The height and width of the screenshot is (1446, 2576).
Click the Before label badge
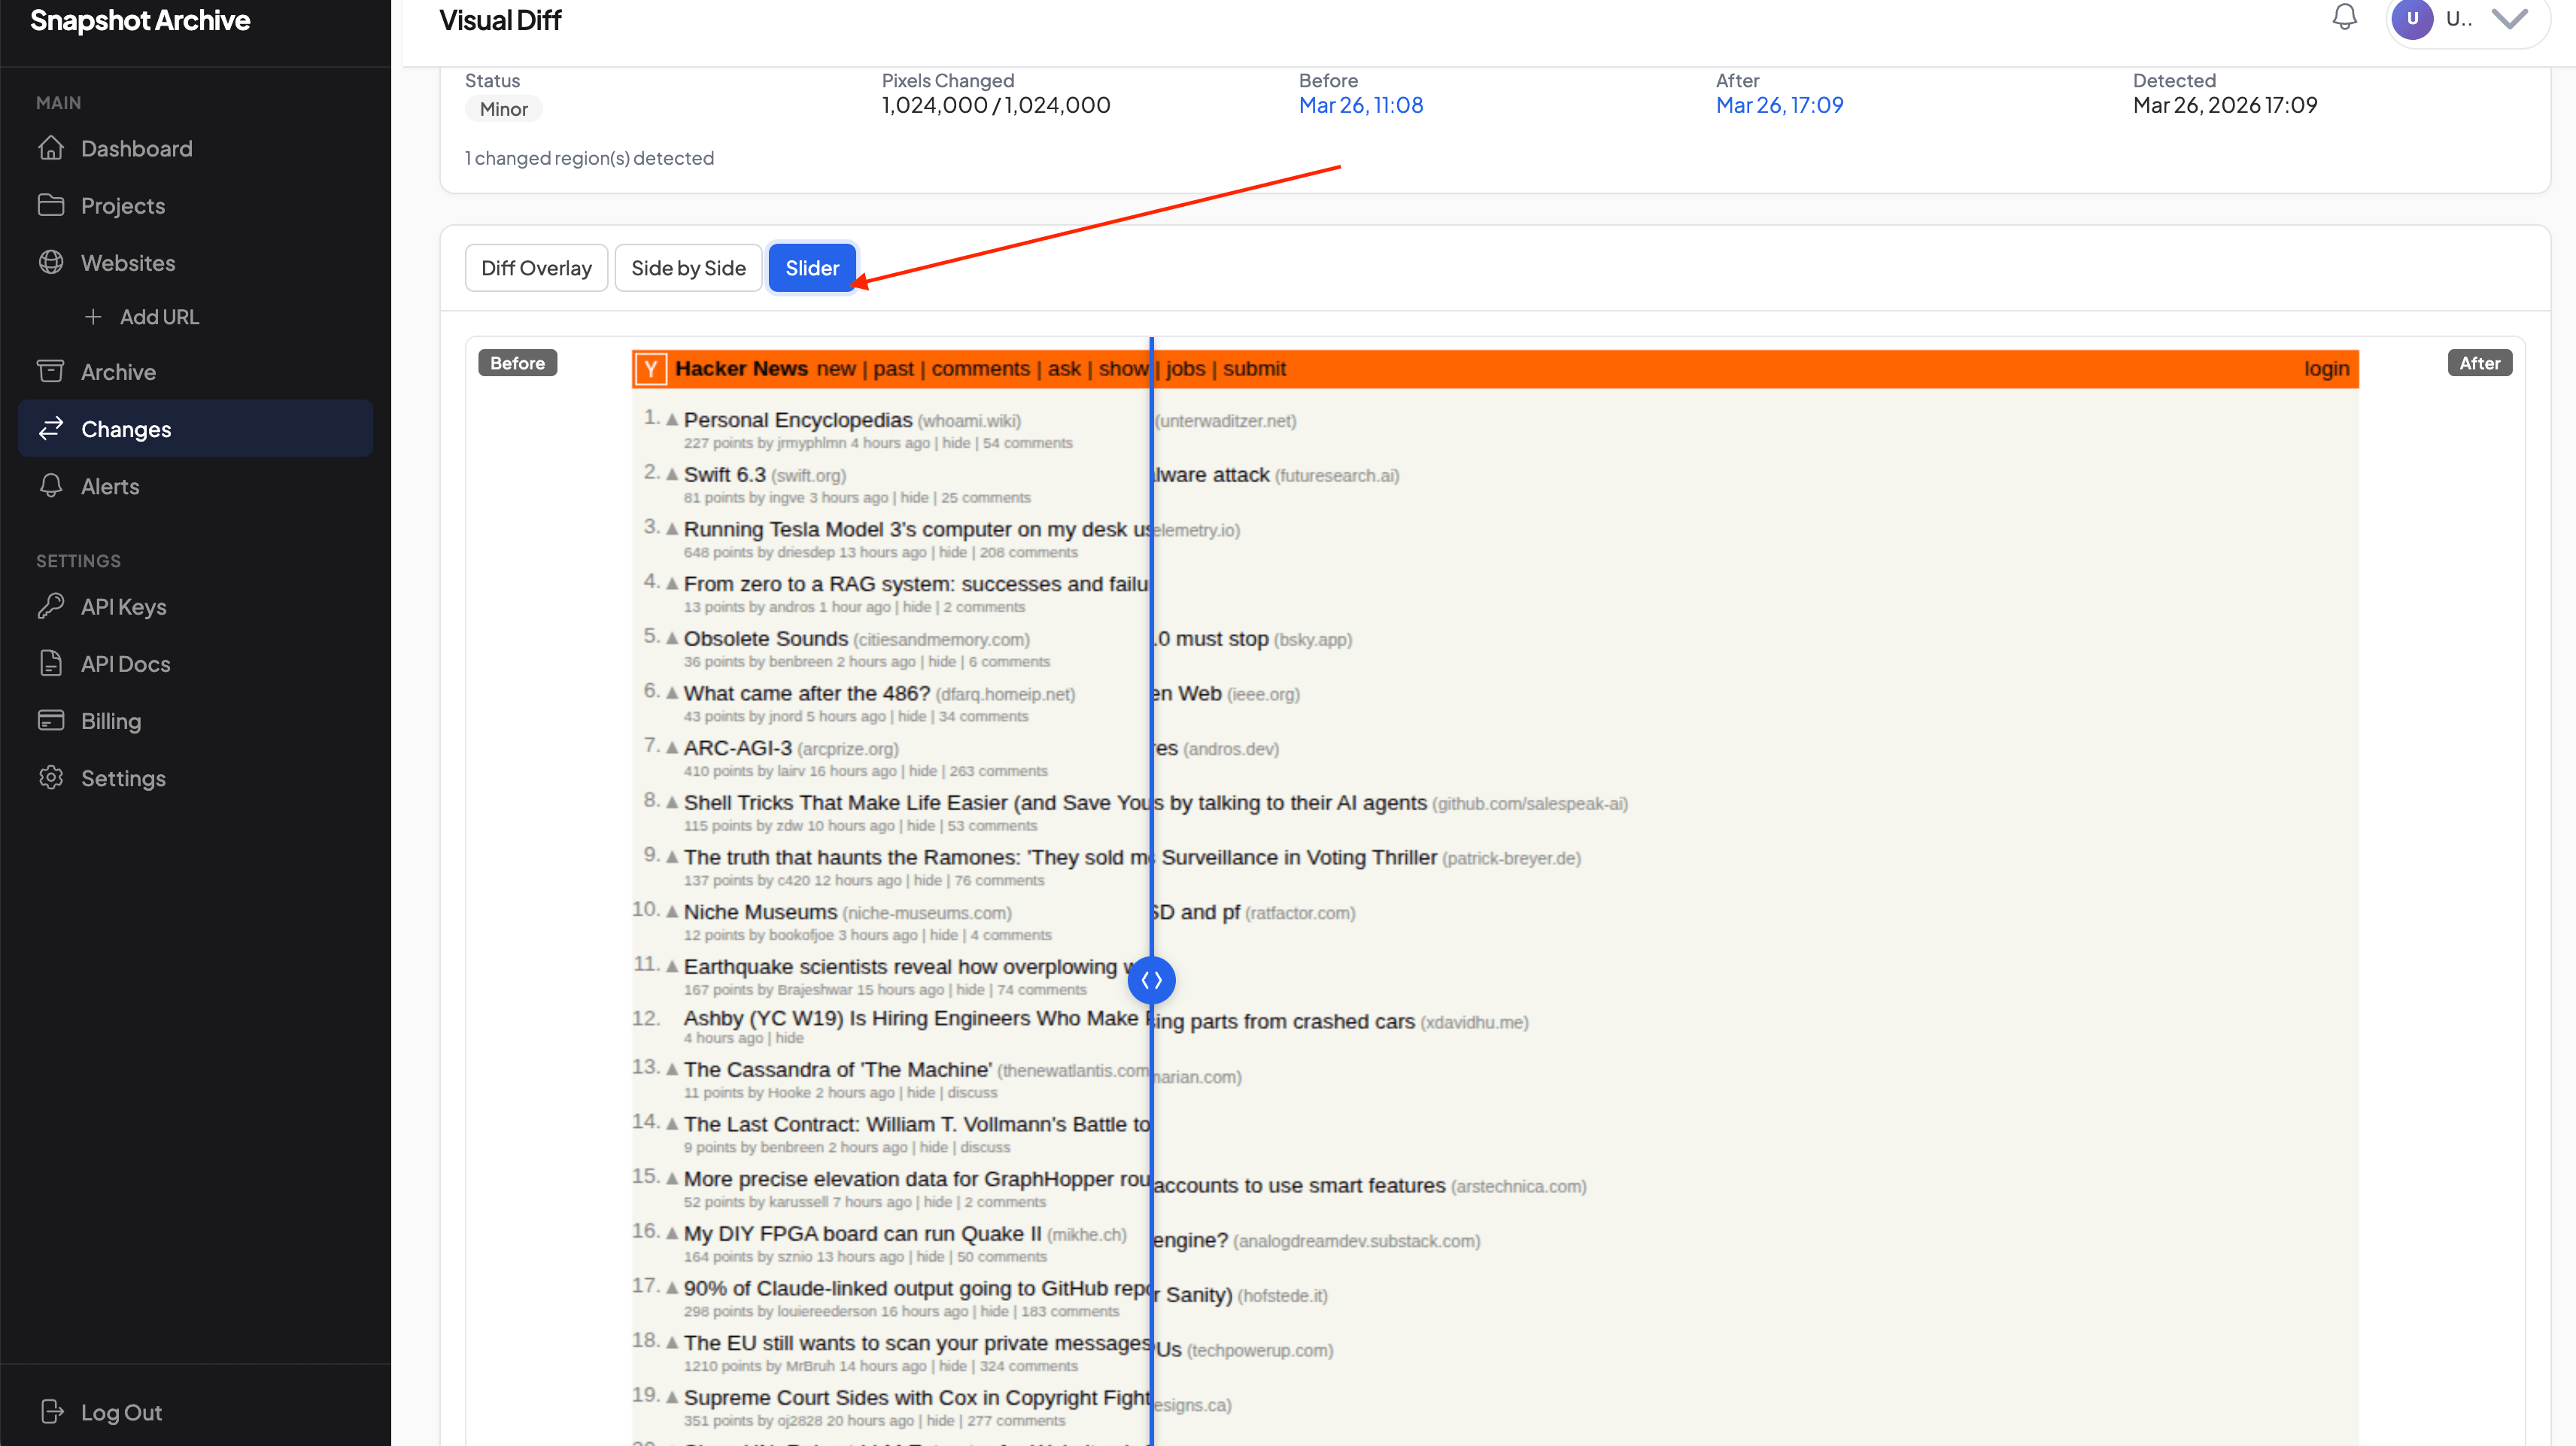517,363
